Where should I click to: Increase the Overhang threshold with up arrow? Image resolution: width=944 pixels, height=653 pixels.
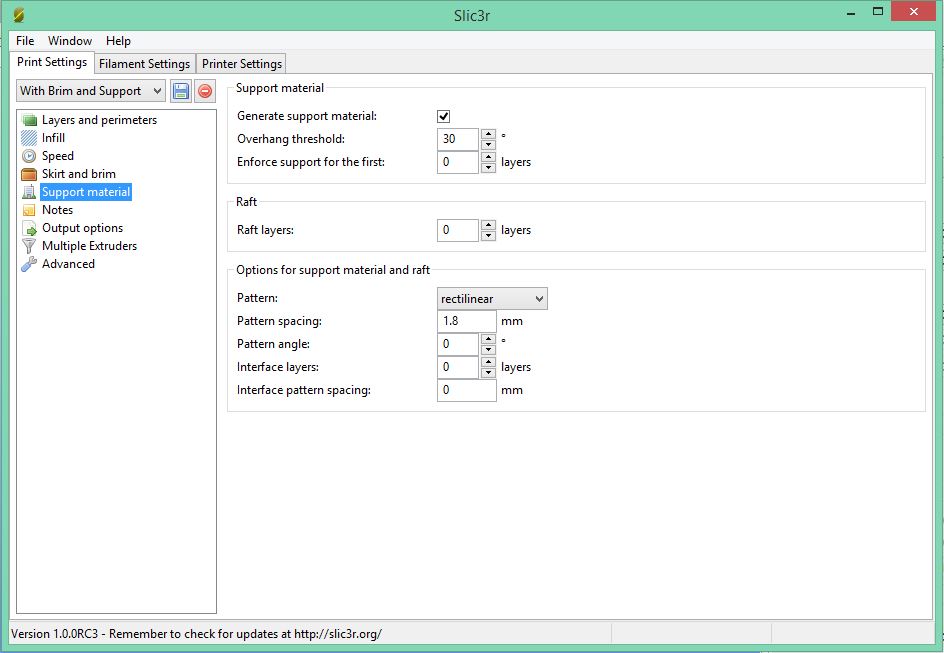click(488, 134)
